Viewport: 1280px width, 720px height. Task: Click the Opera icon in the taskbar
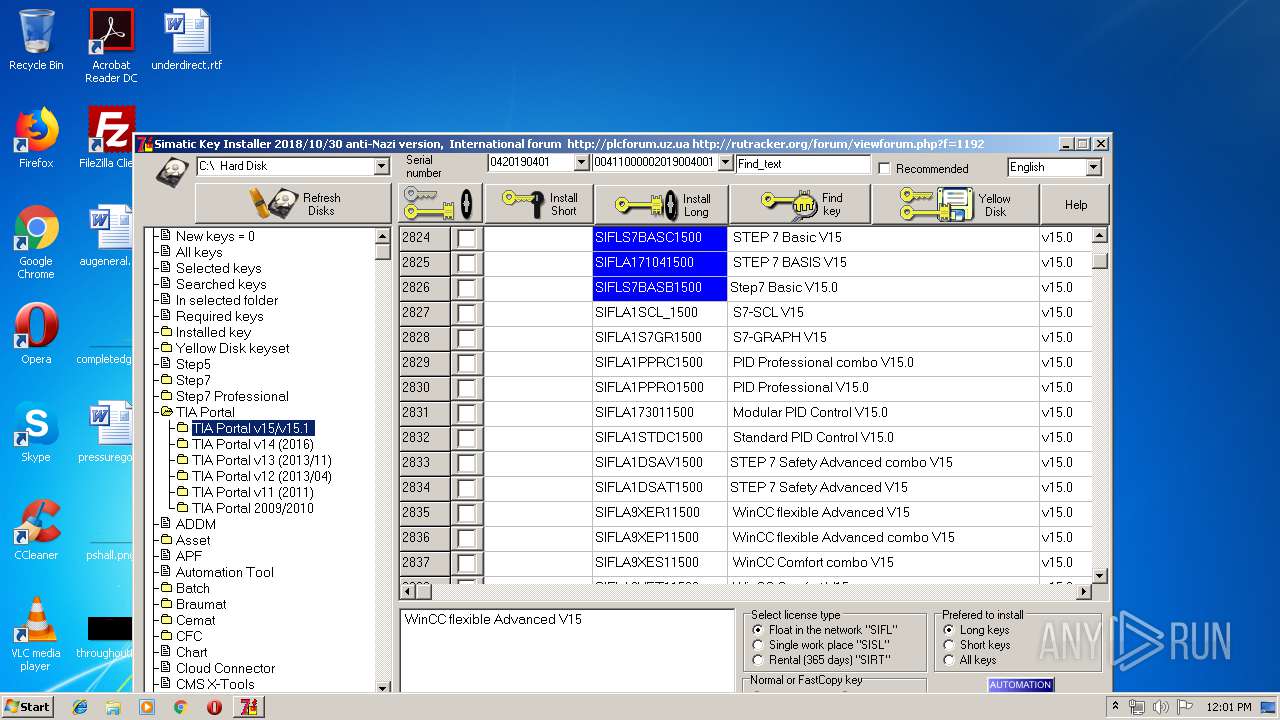[x=214, y=707]
